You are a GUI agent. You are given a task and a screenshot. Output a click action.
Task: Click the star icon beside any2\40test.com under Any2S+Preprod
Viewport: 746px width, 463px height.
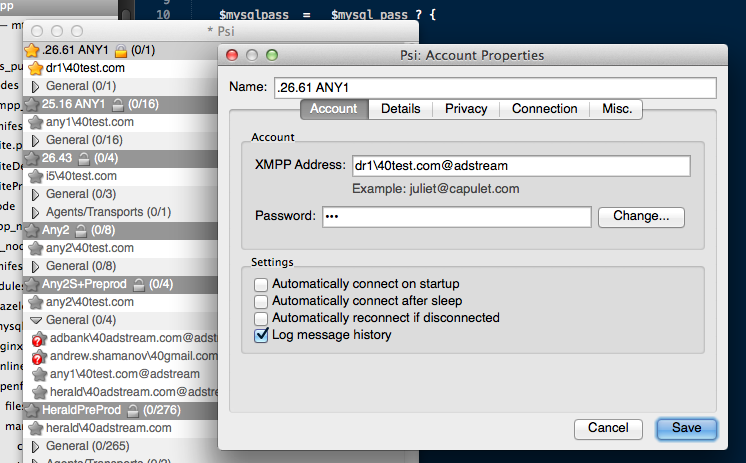point(36,302)
